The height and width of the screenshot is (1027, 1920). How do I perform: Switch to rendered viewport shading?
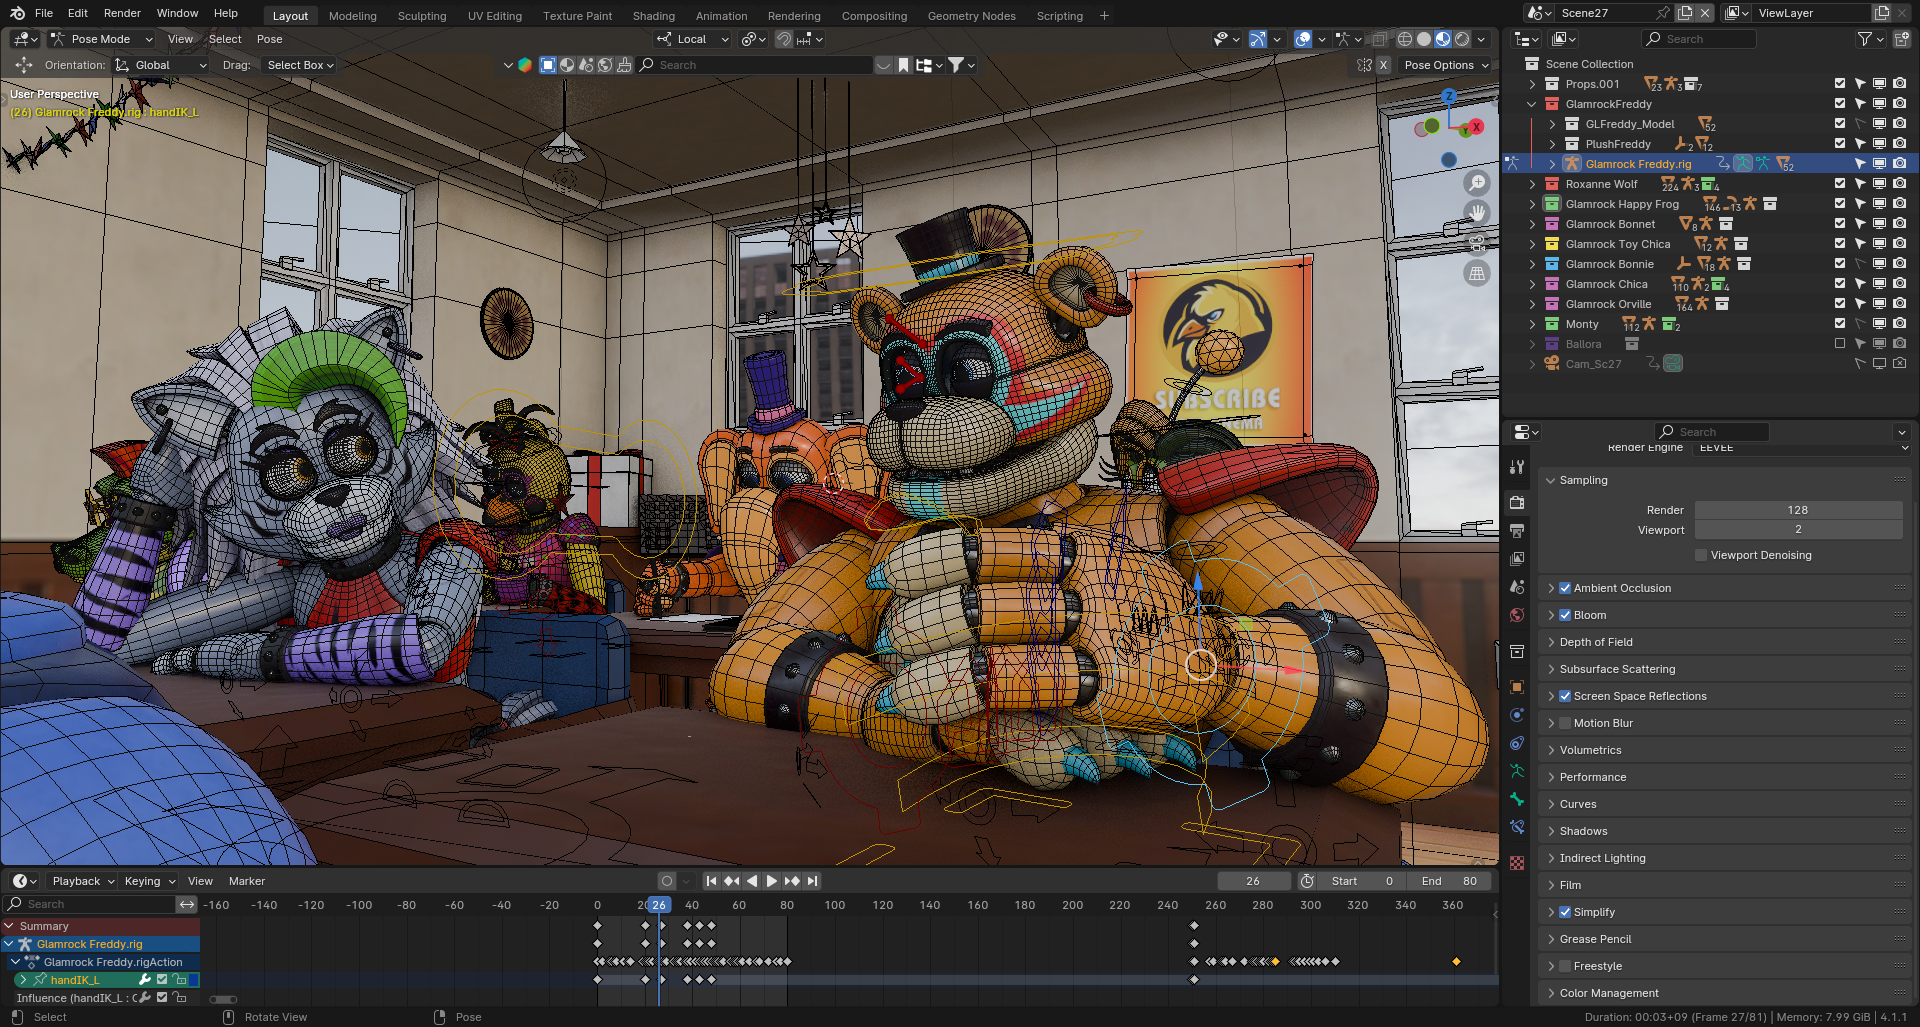(1462, 39)
